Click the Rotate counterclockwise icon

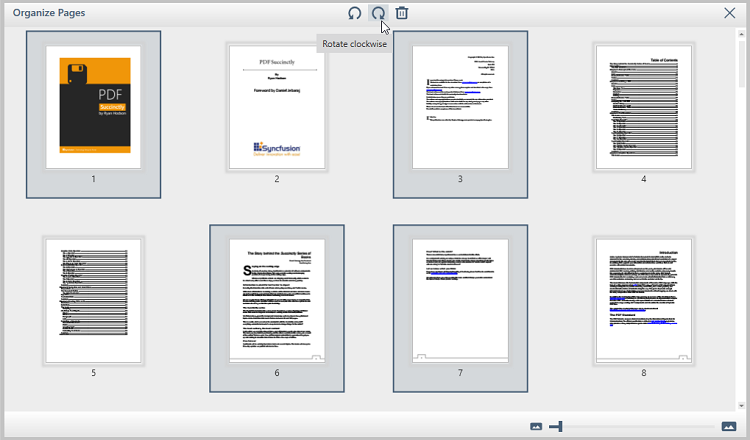click(x=354, y=13)
